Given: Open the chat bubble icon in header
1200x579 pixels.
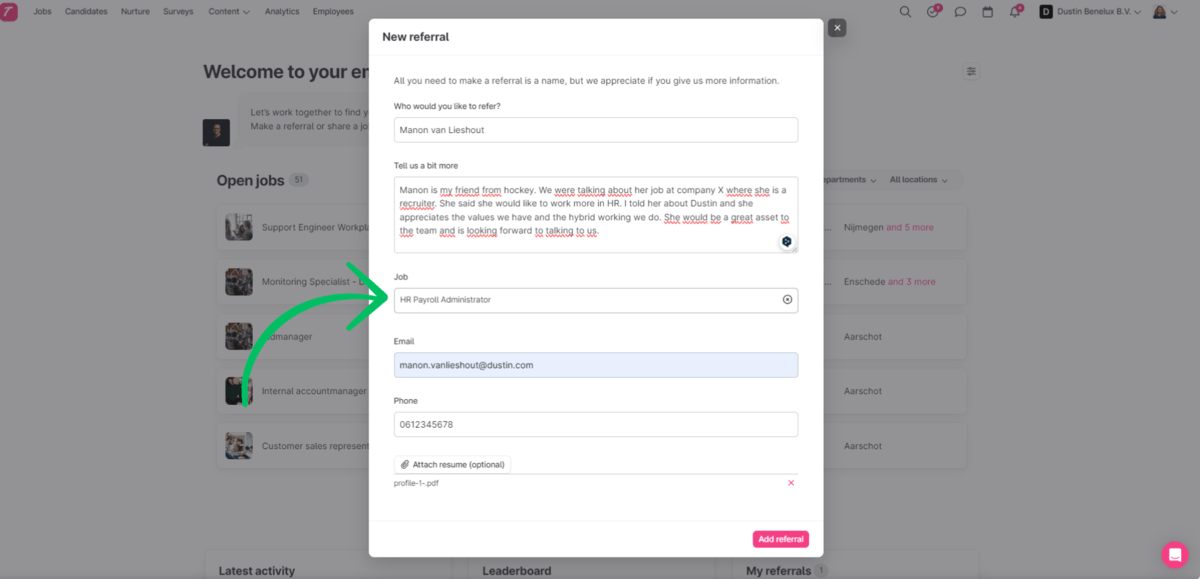Looking at the screenshot, I should 960,12.
